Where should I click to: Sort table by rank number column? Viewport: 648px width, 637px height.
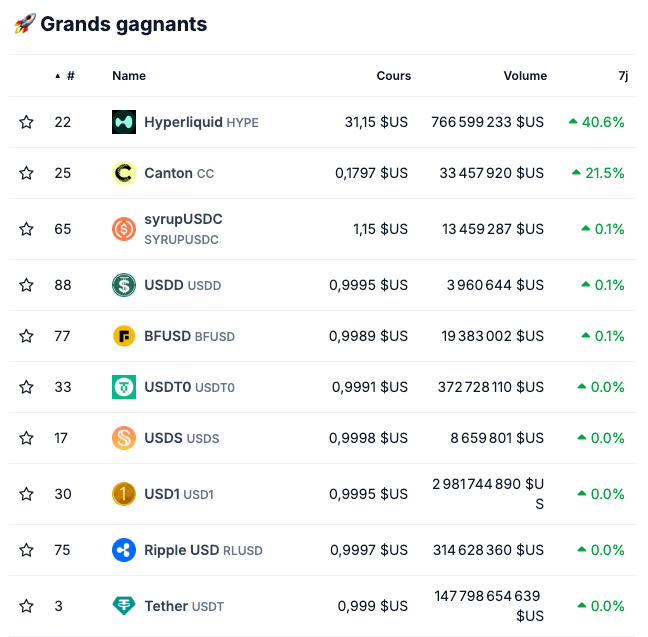tap(69, 76)
